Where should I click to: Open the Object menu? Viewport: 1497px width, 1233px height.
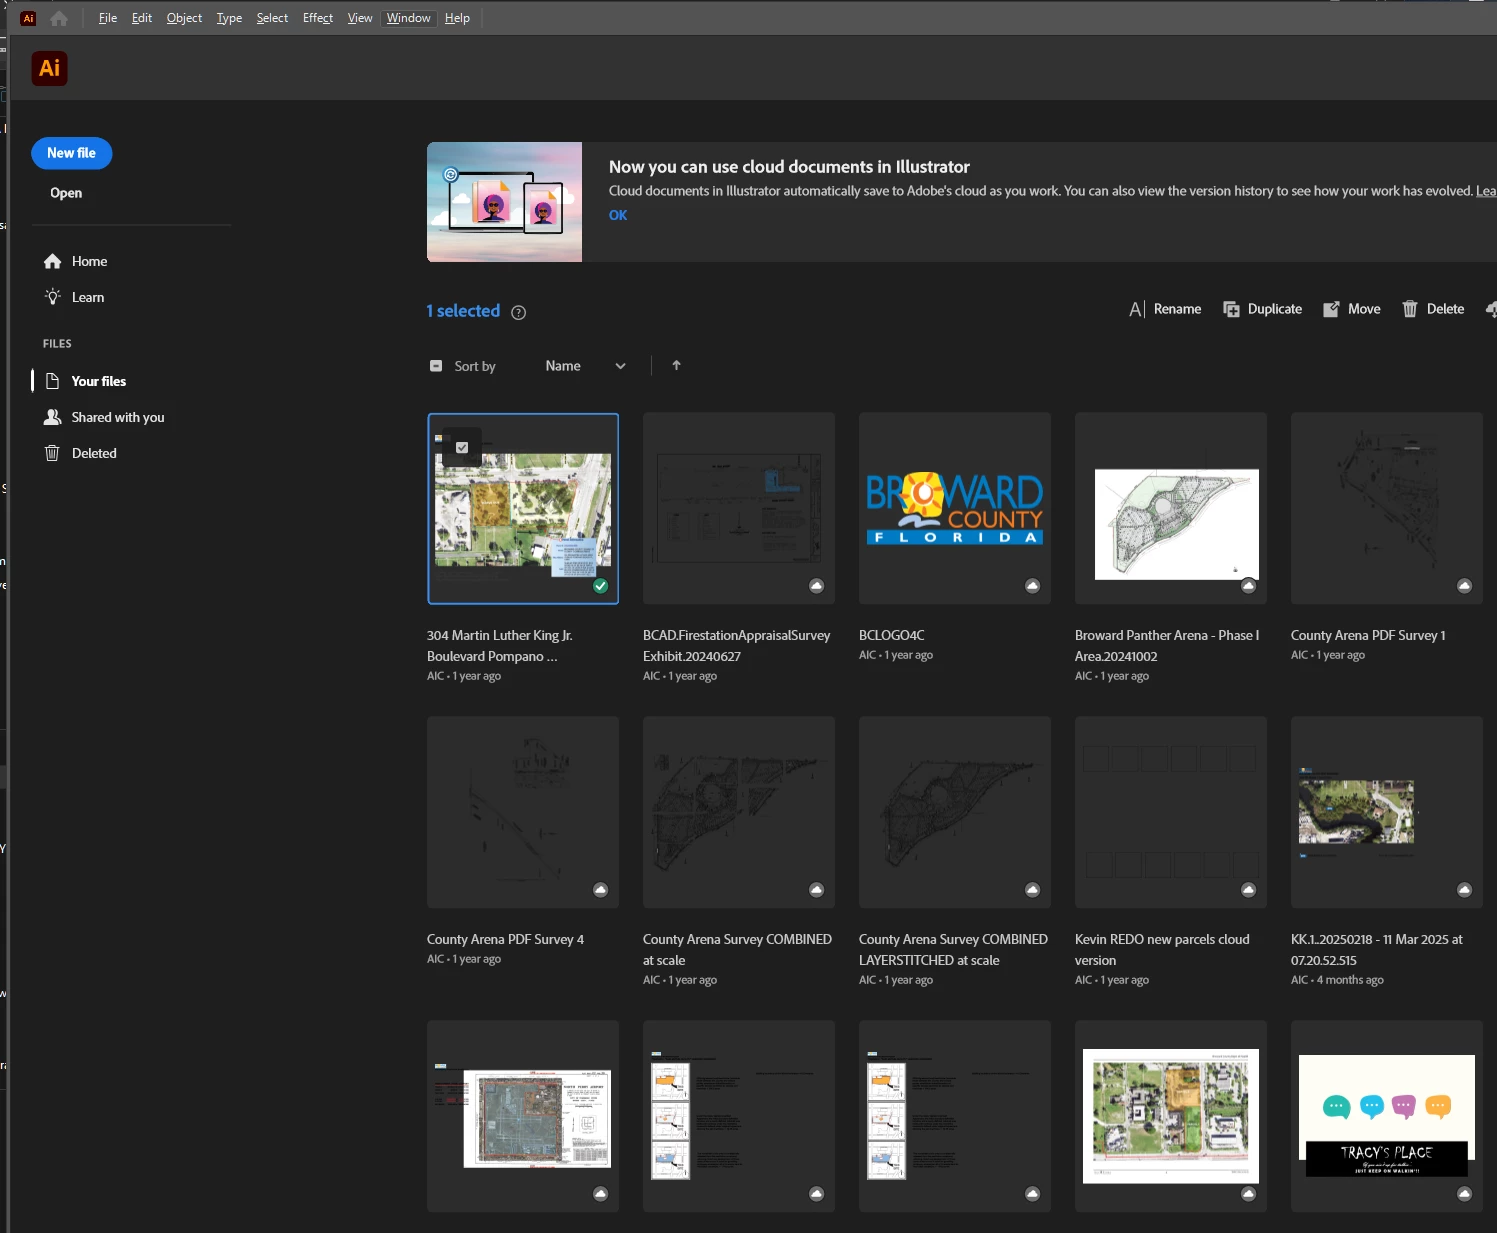tap(184, 18)
